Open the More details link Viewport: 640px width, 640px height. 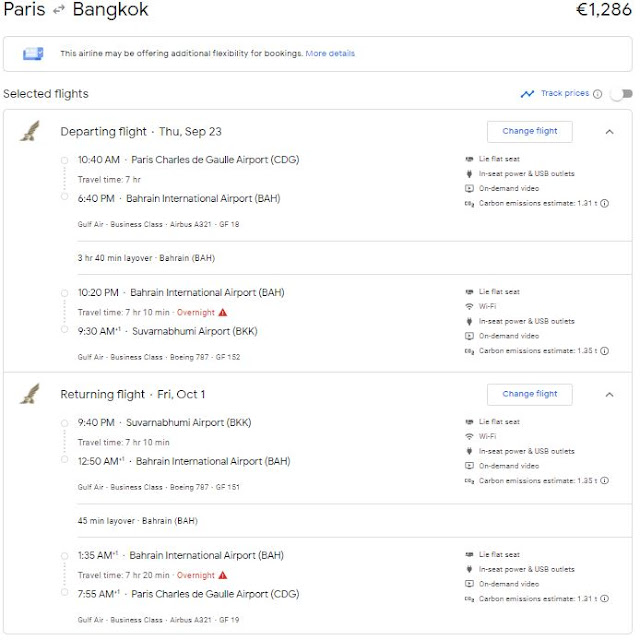[x=330, y=54]
